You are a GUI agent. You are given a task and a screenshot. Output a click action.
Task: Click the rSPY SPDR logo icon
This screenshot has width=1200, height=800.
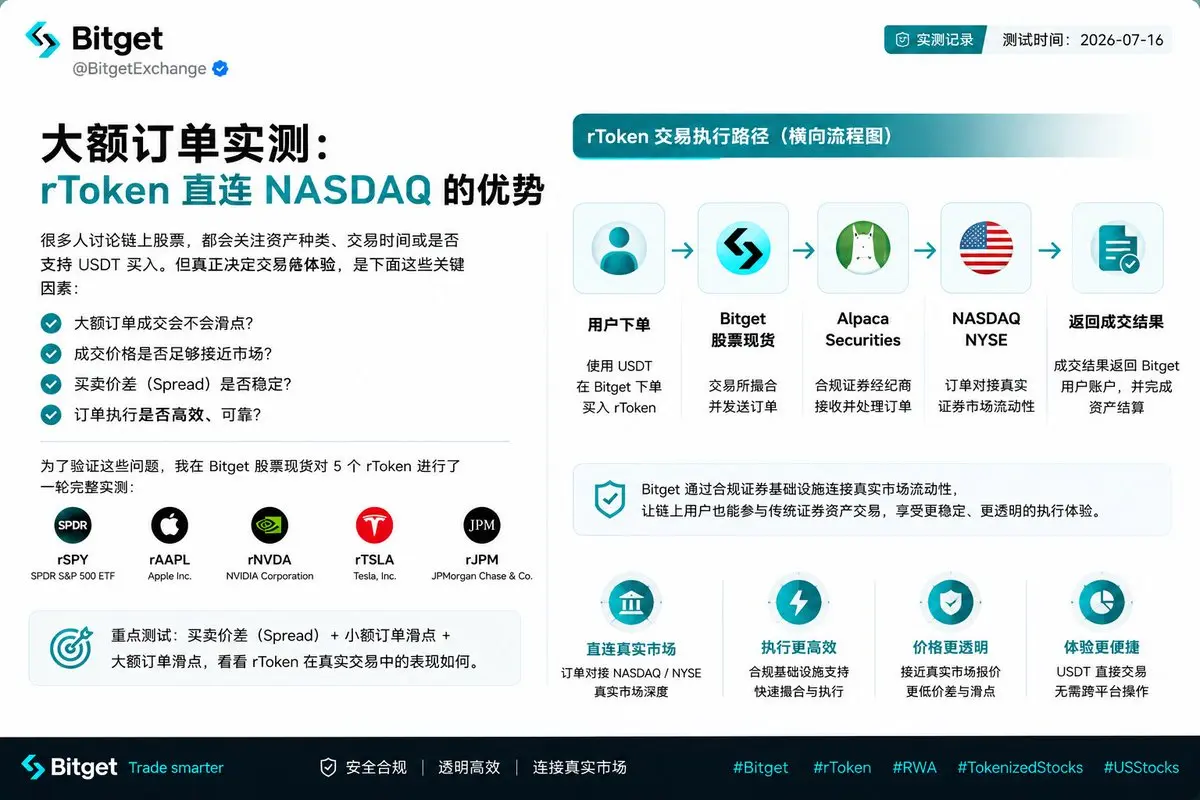coord(73,525)
